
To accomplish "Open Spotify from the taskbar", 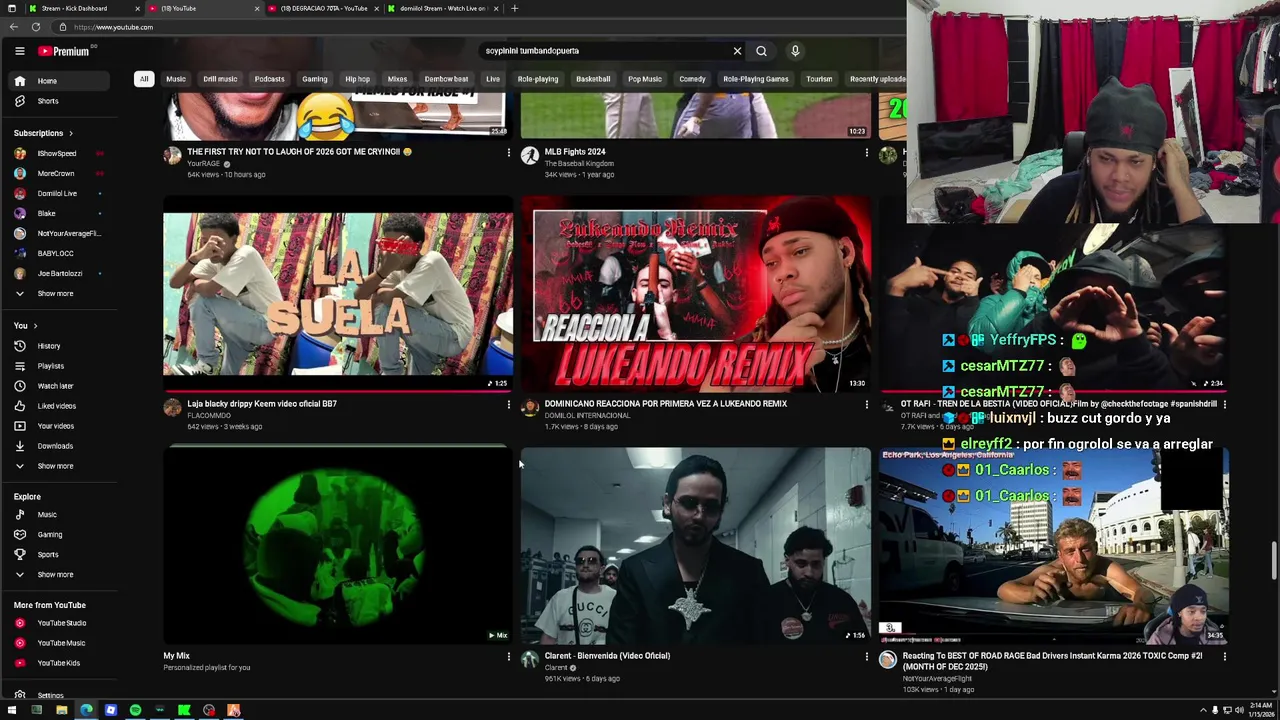I will tap(135, 710).
